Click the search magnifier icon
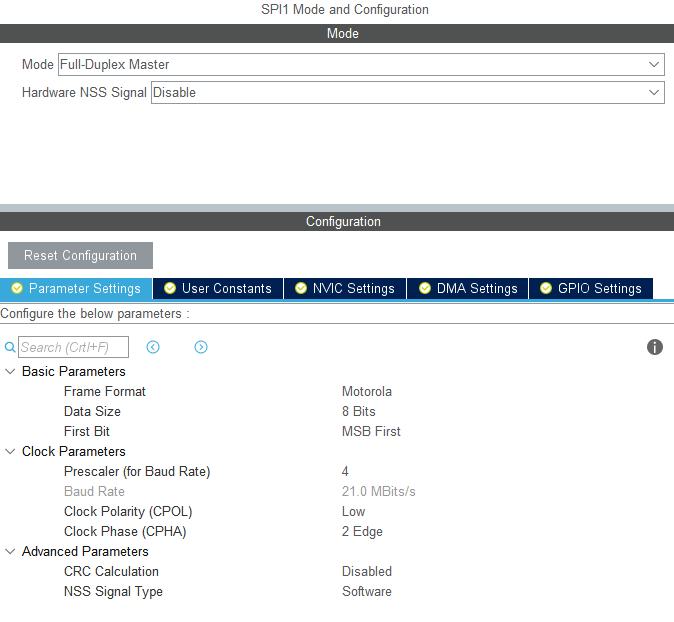 point(10,347)
